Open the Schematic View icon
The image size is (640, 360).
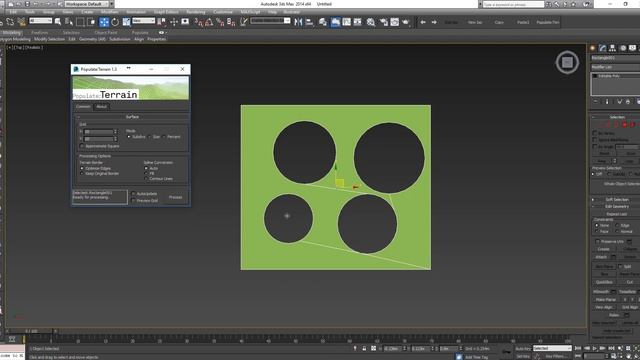[x=358, y=22]
